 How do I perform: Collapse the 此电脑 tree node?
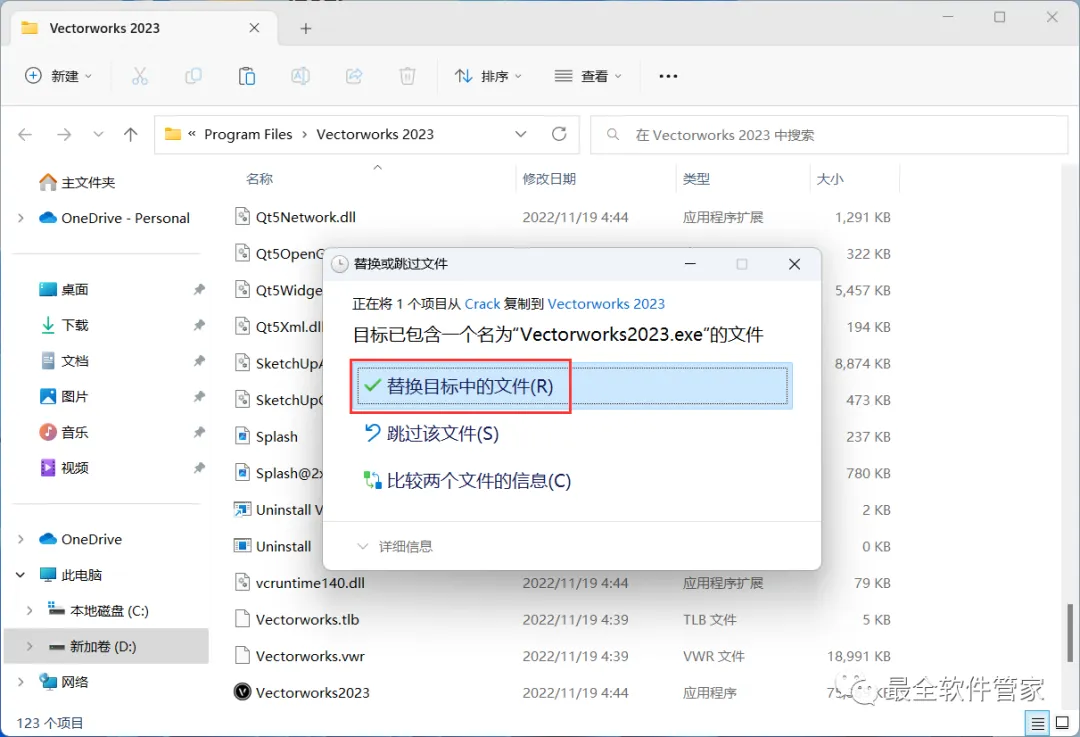click(x=21, y=574)
